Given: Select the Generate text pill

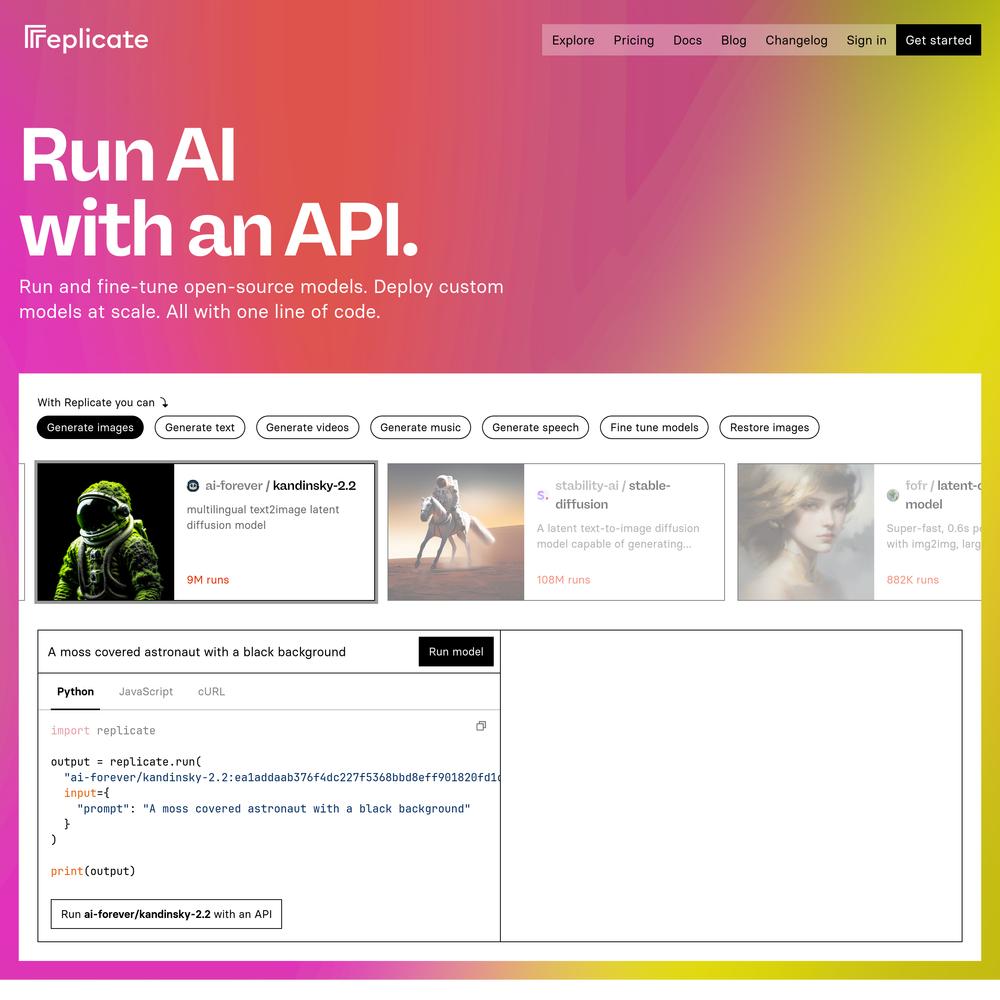Looking at the screenshot, I should [x=200, y=427].
